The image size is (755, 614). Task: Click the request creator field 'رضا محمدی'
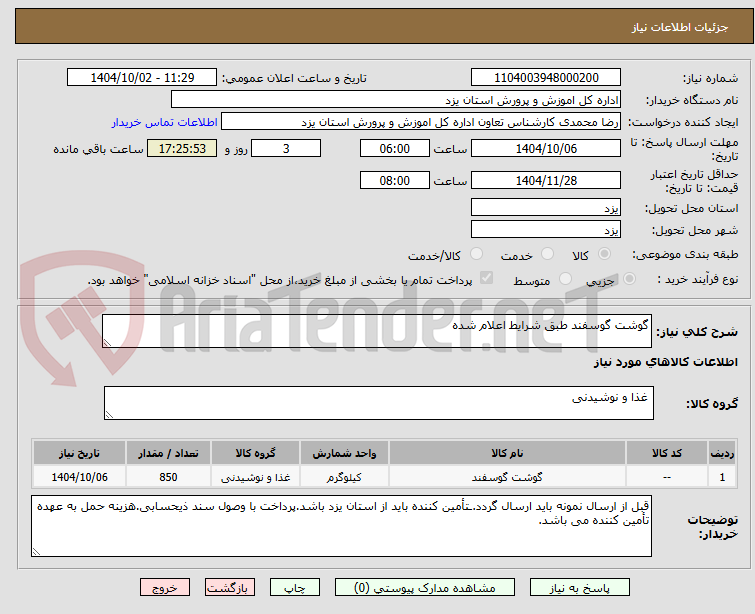[x=421, y=122]
